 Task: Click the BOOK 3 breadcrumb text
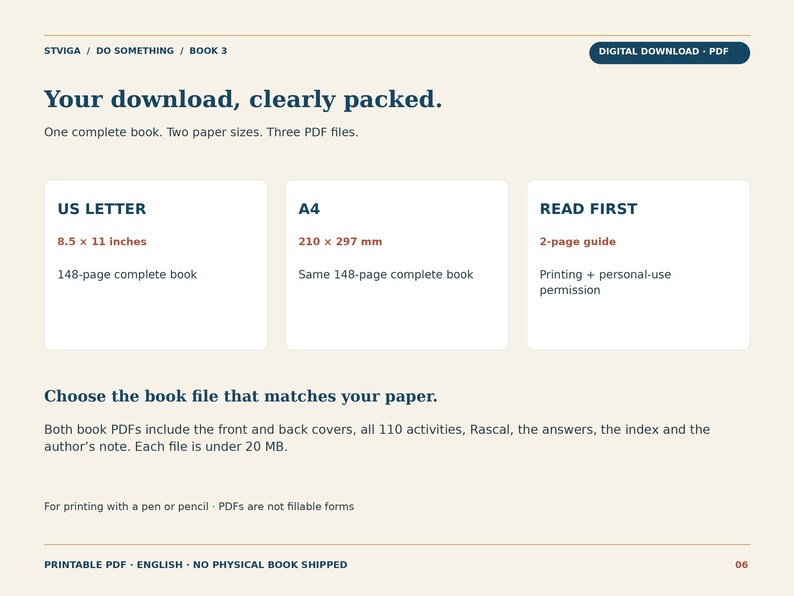point(208,51)
